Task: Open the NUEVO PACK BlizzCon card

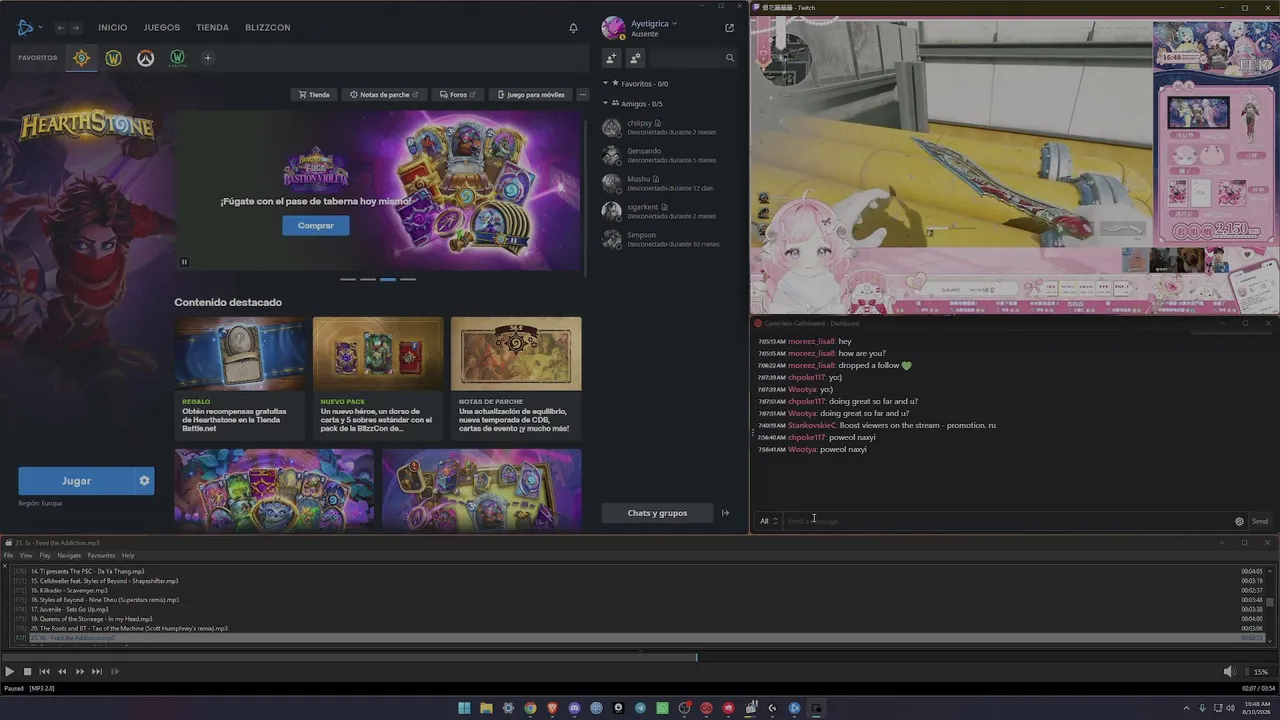Action: click(378, 378)
